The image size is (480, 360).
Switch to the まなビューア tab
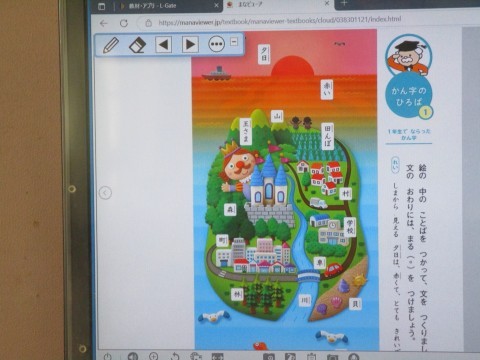[278, 4]
